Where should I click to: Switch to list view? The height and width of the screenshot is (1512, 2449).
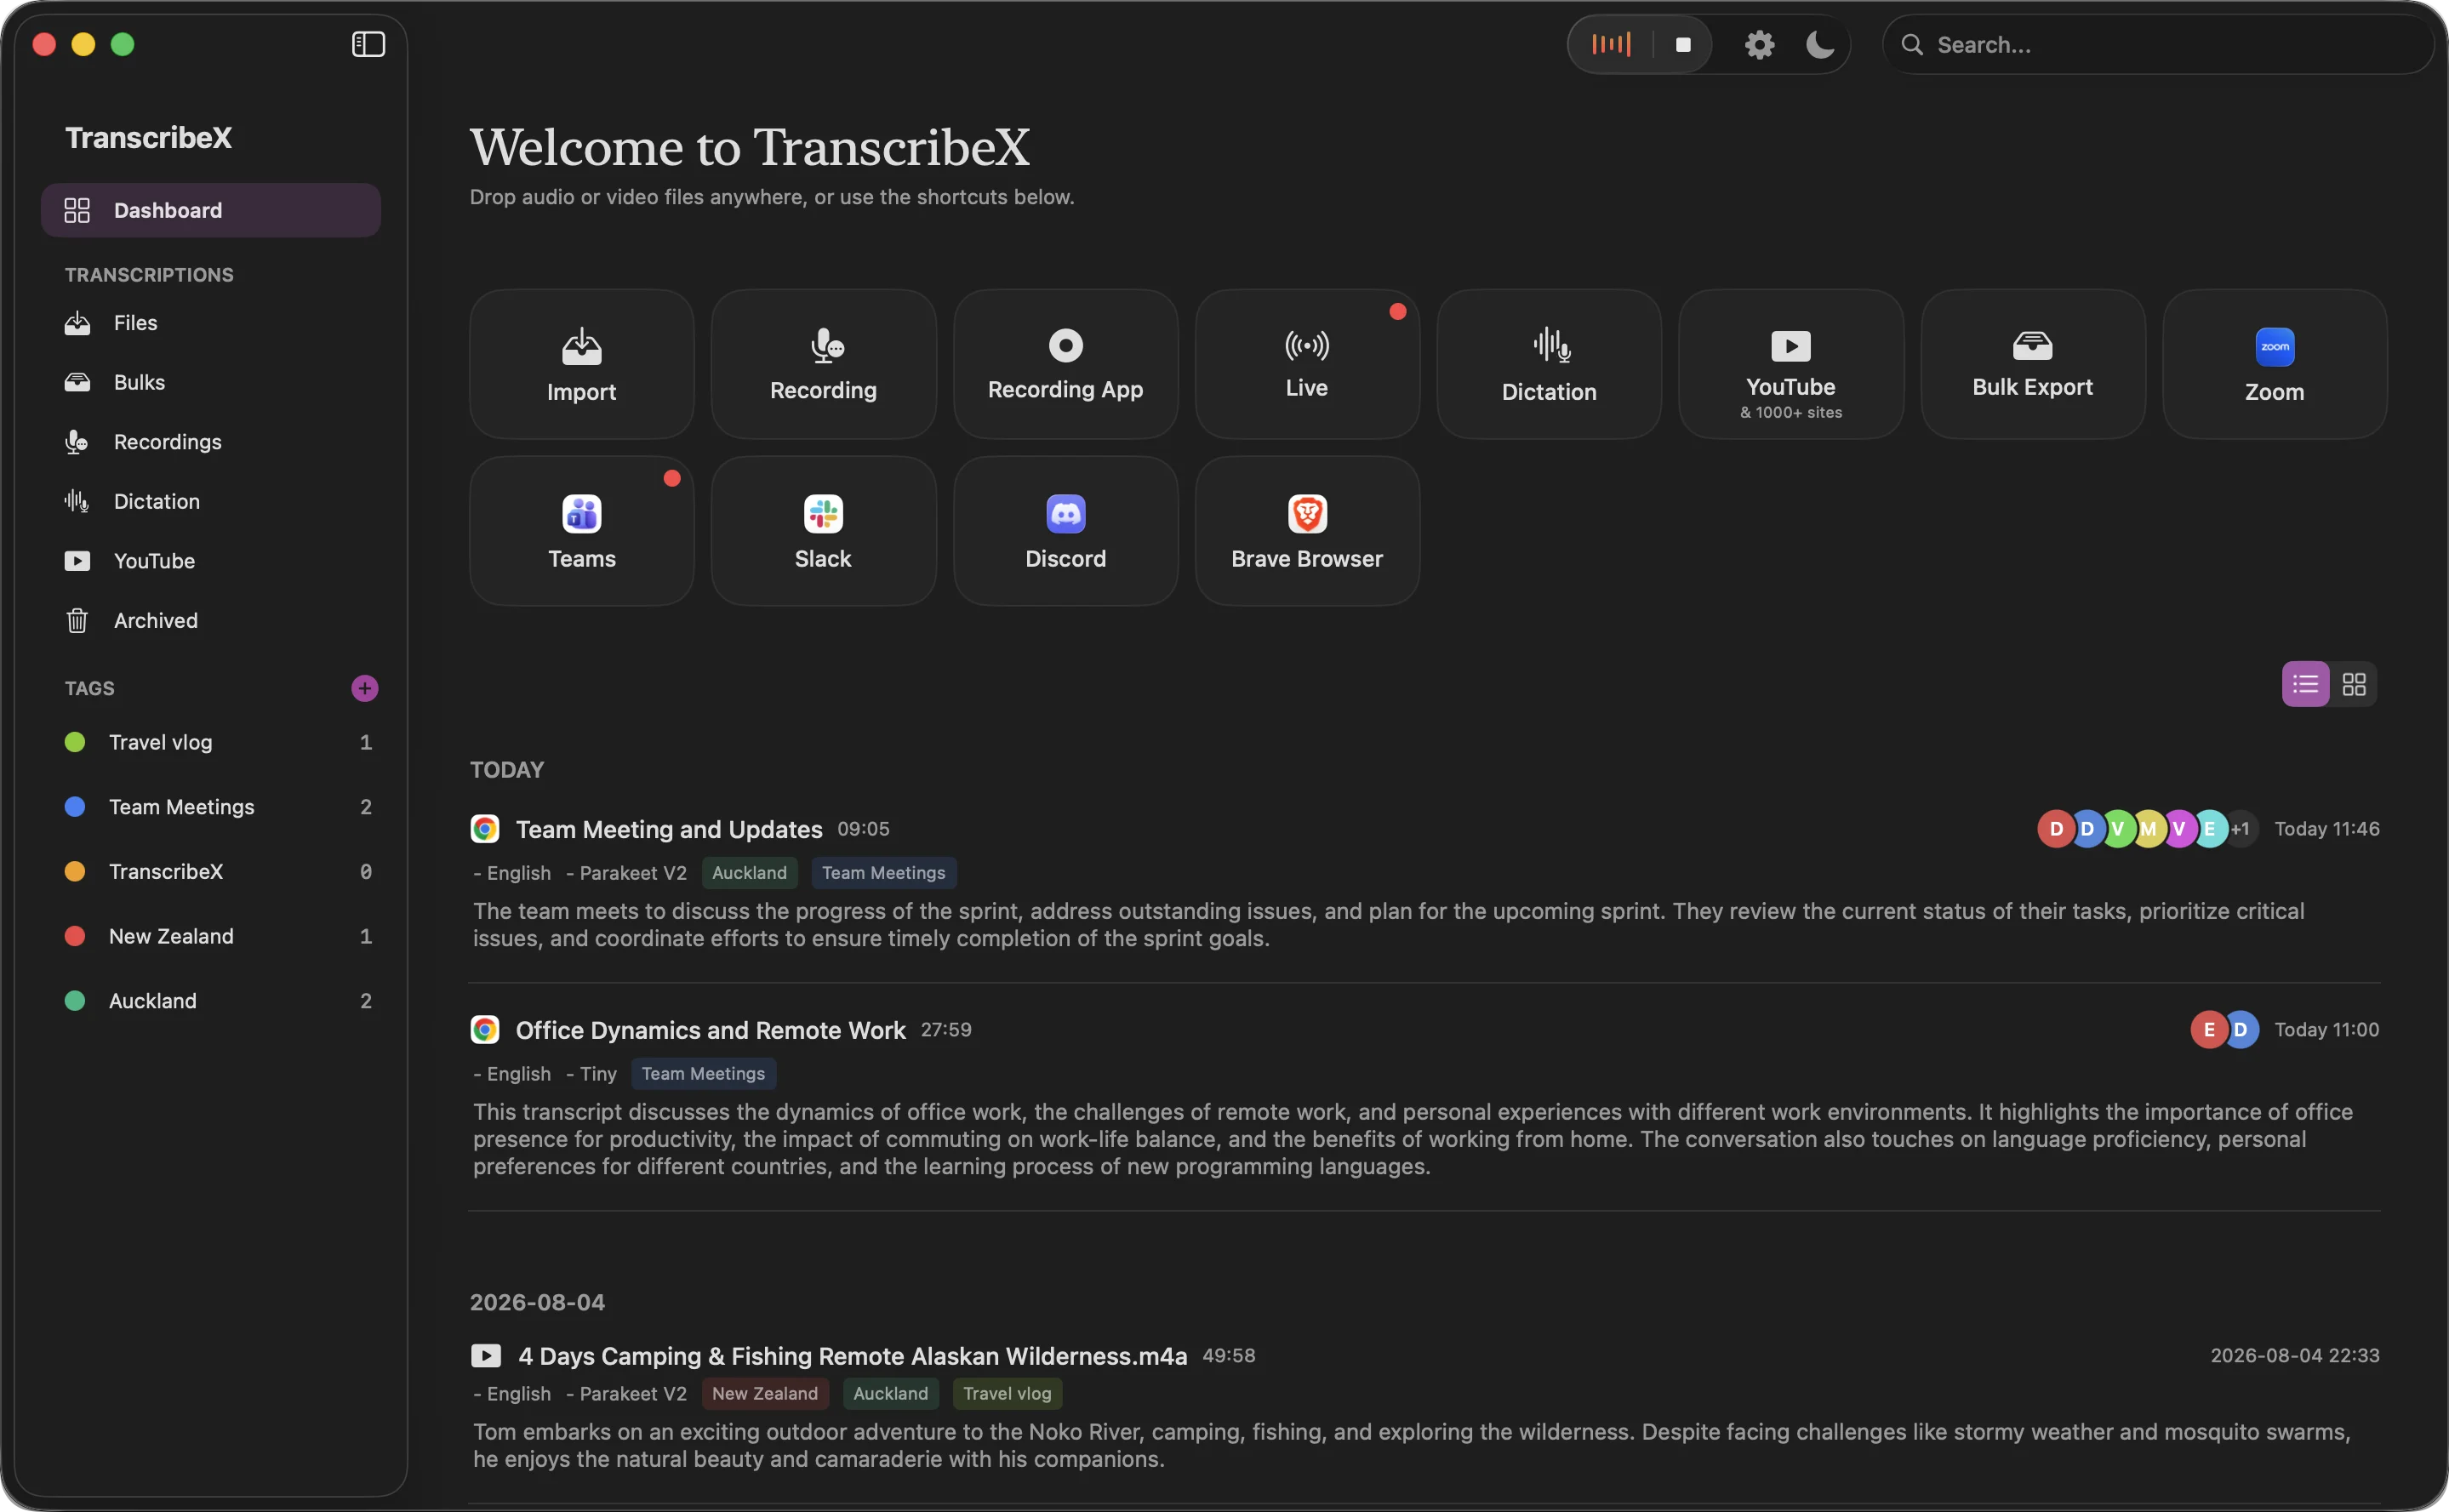[2305, 684]
